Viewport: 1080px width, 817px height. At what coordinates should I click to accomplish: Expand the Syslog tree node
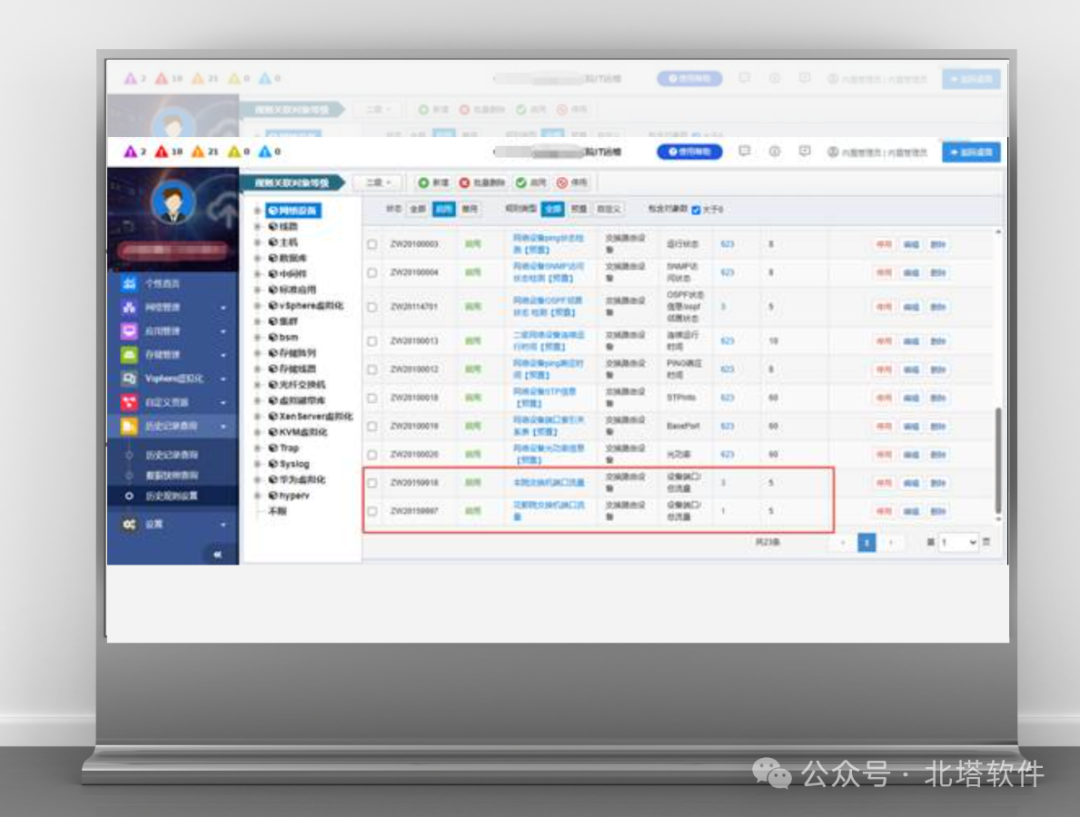tap(257, 464)
